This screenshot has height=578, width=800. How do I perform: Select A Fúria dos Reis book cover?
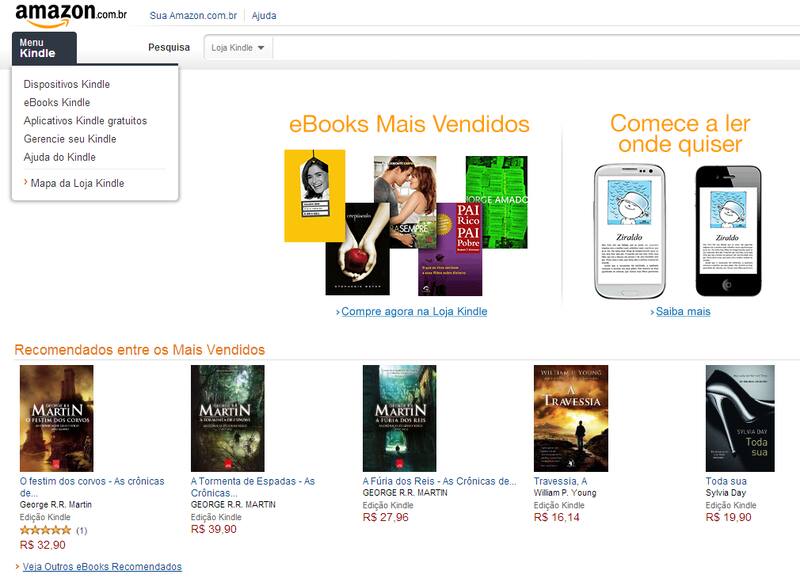point(399,418)
